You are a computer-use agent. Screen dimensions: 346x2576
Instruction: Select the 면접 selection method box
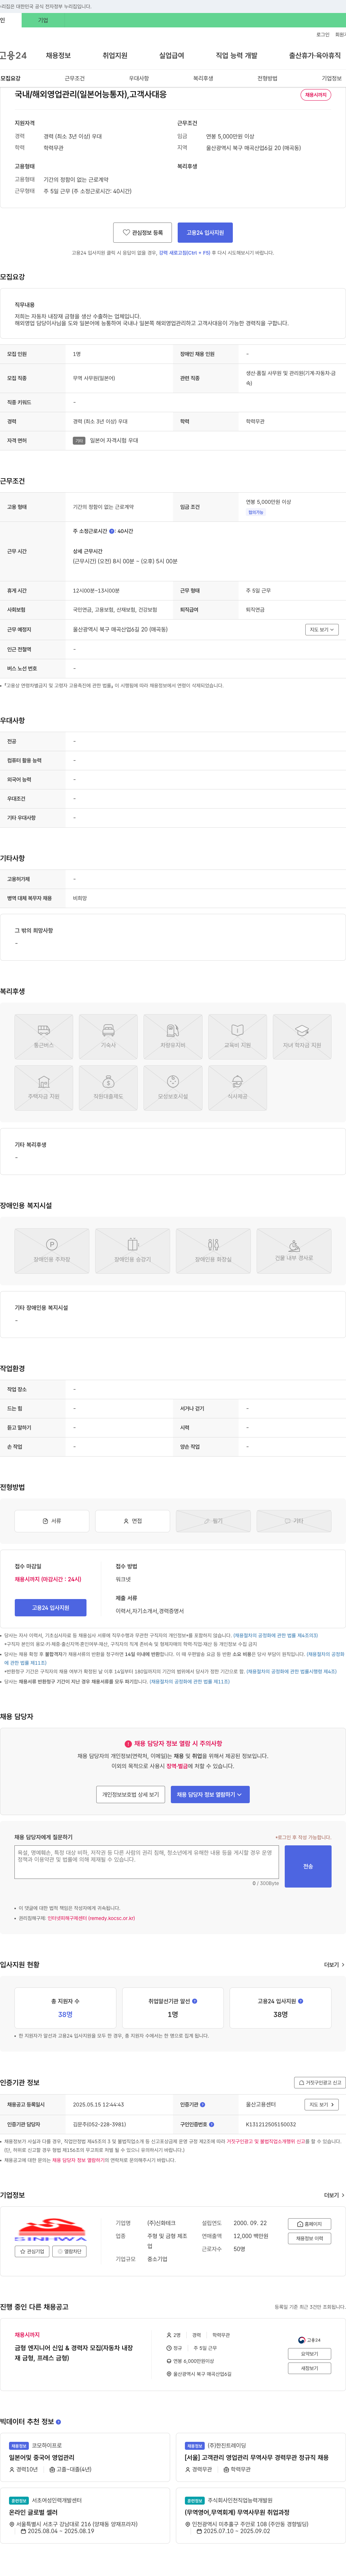(132, 1521)
